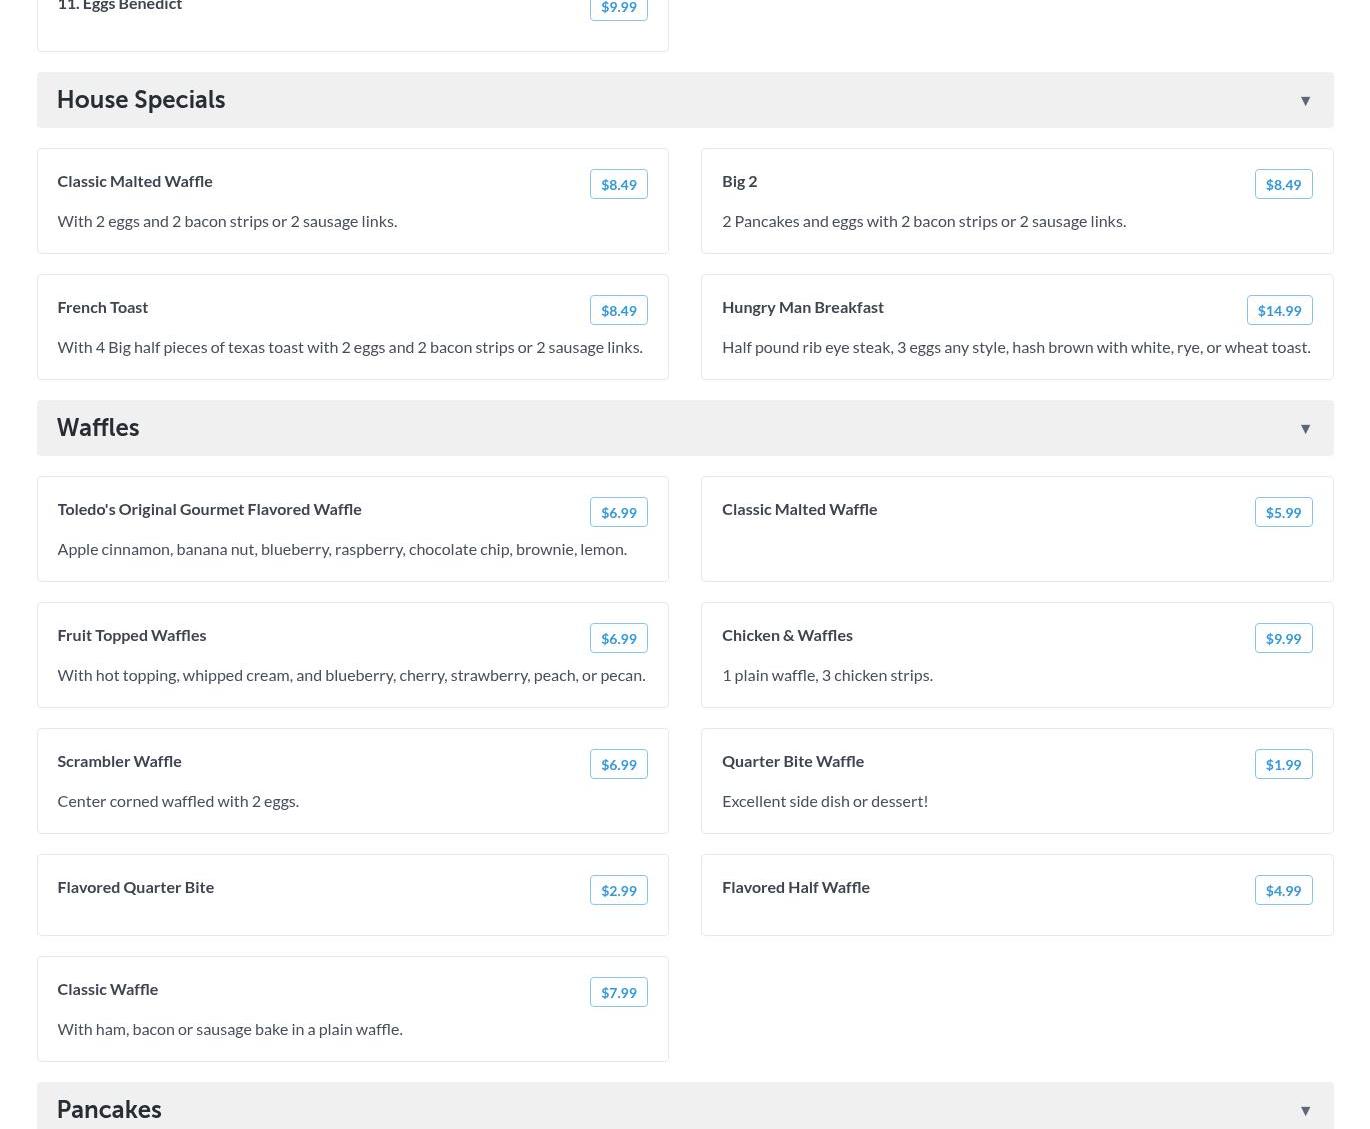This screenshot has height=1129, width=1370.
Task: Choose the $7.99 Classic Waffle price
Action: pos(618,992)
